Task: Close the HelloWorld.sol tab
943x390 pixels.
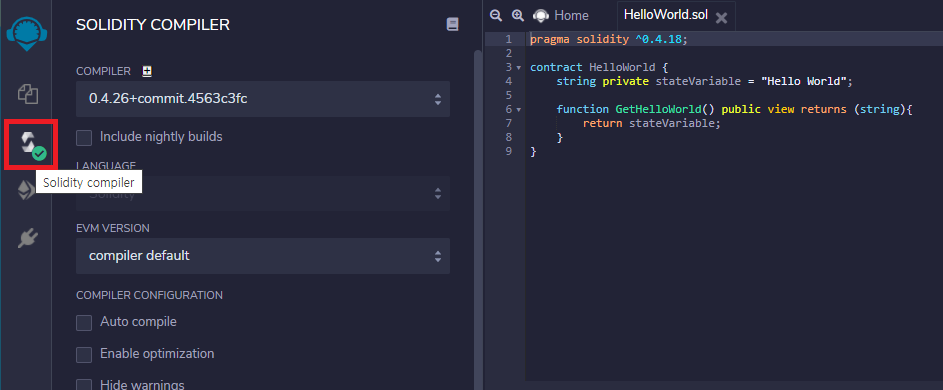Action: click(722, 18)
